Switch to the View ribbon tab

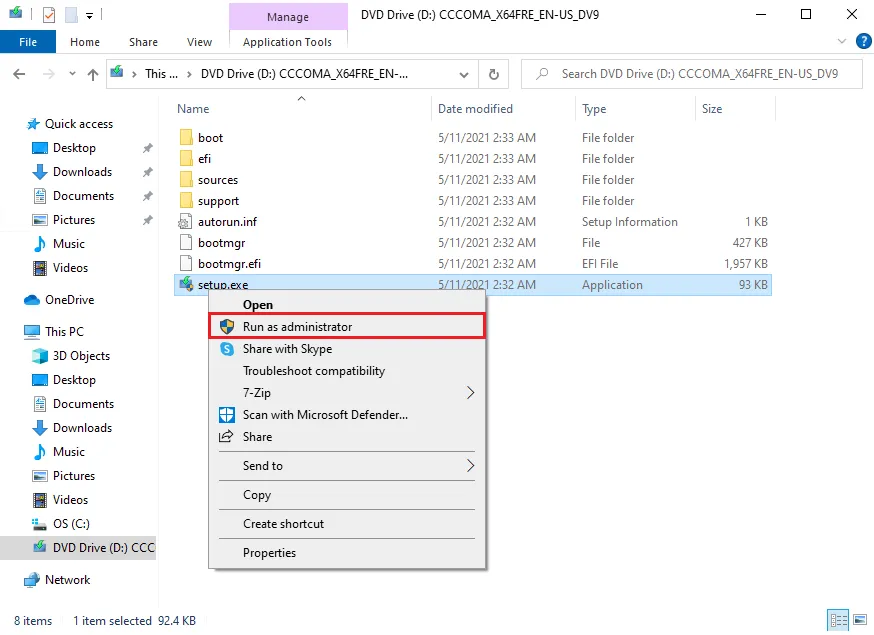pyautogui.click(x=199, y=42)
